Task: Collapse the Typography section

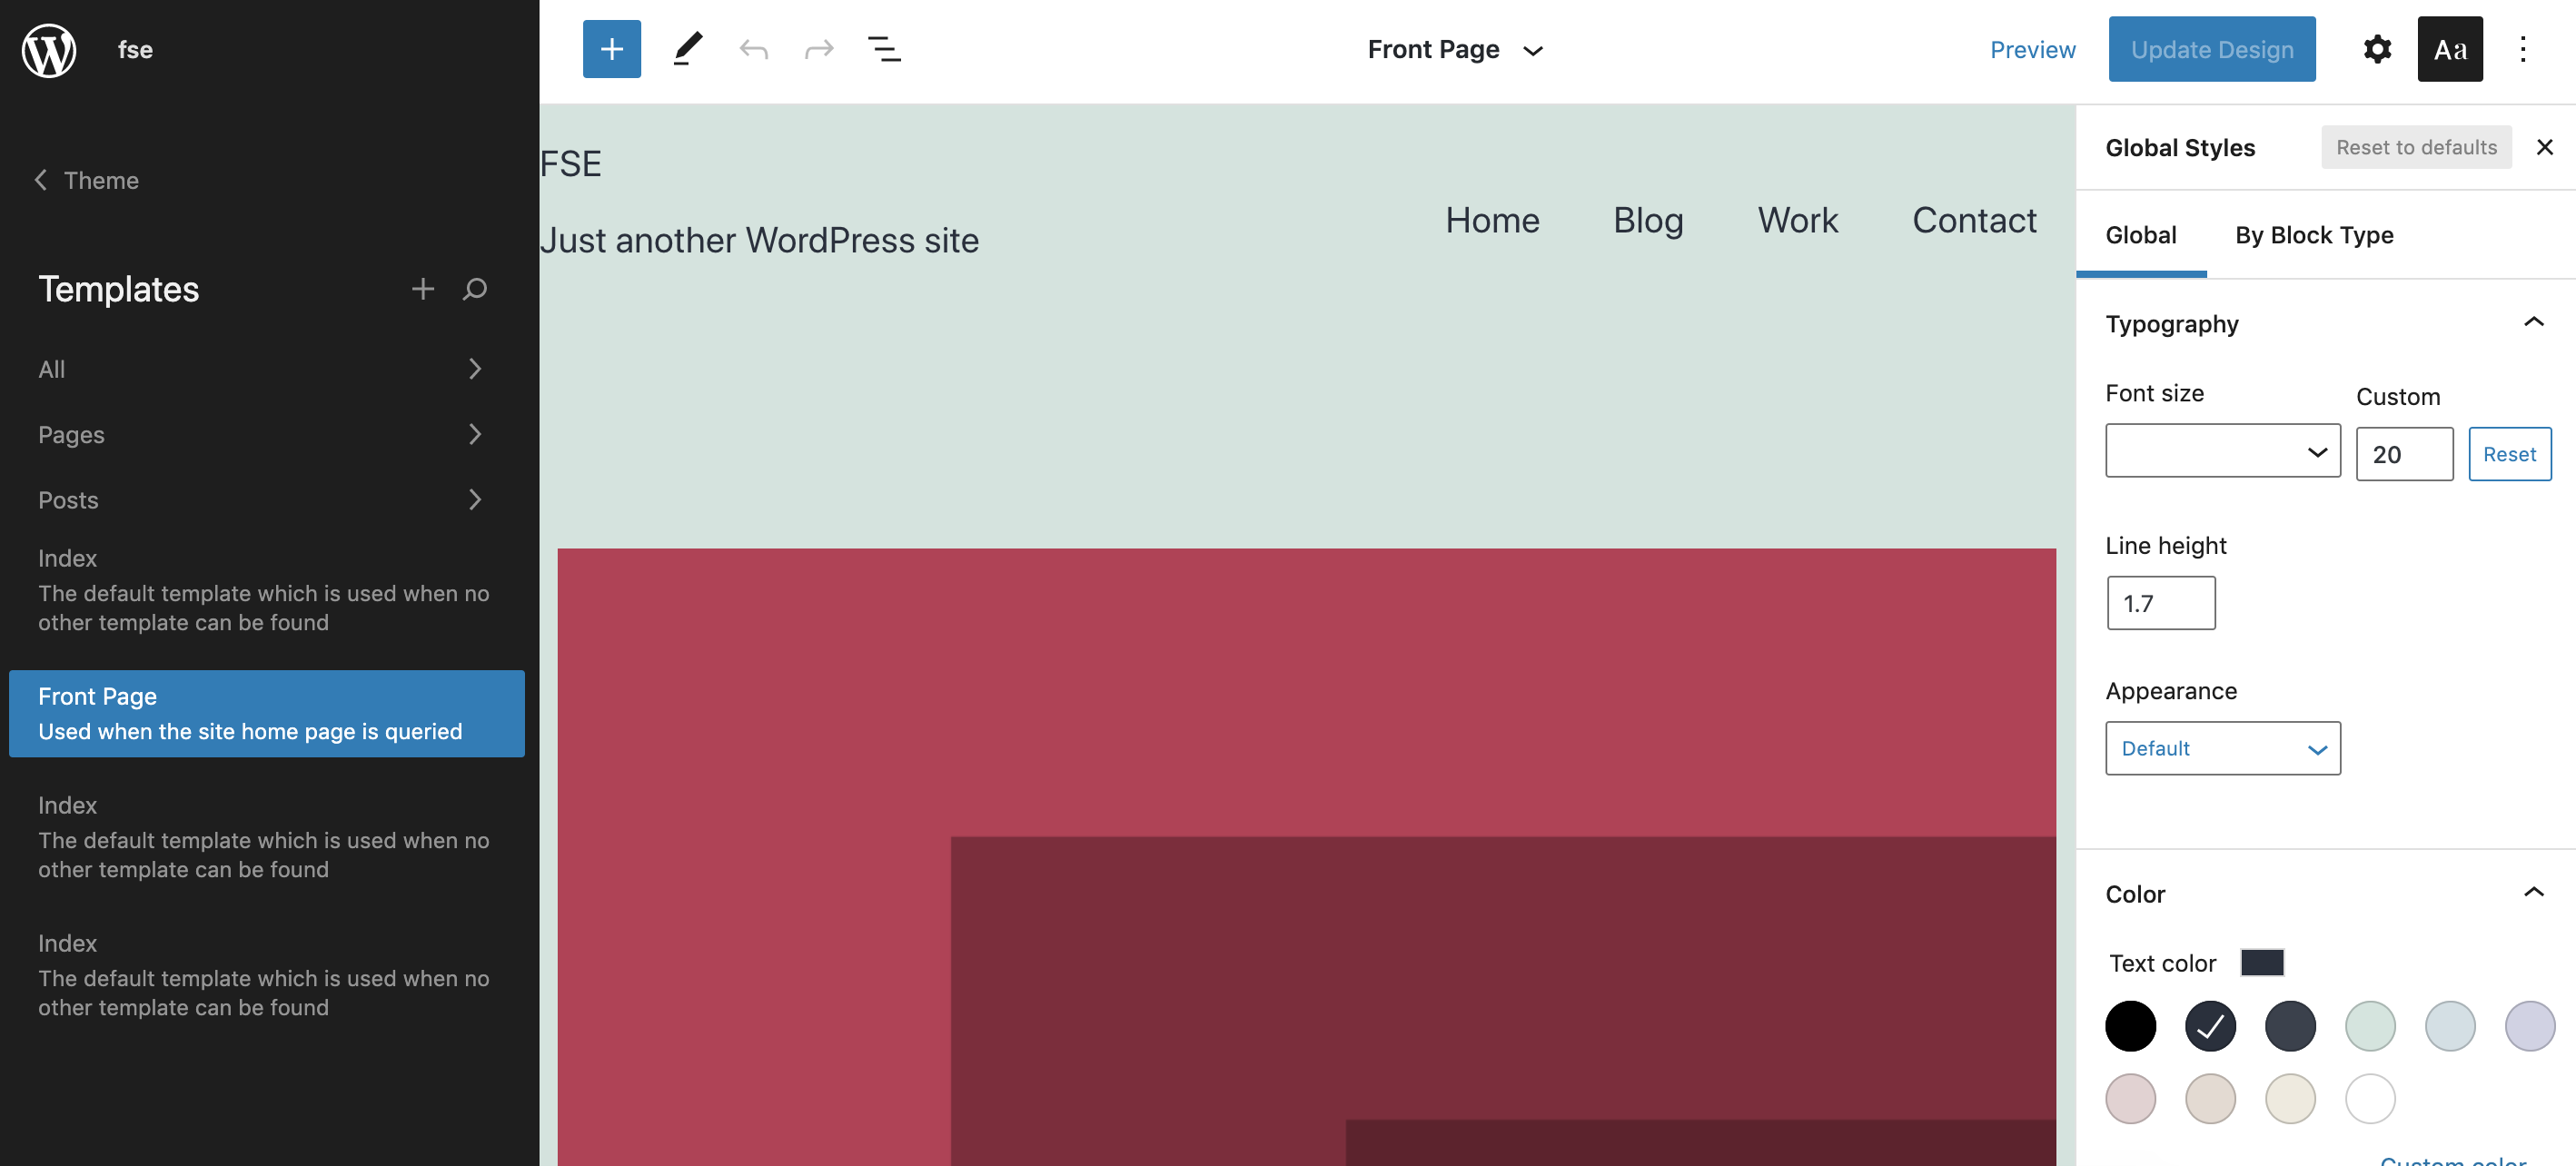Action: point(2532,322)
